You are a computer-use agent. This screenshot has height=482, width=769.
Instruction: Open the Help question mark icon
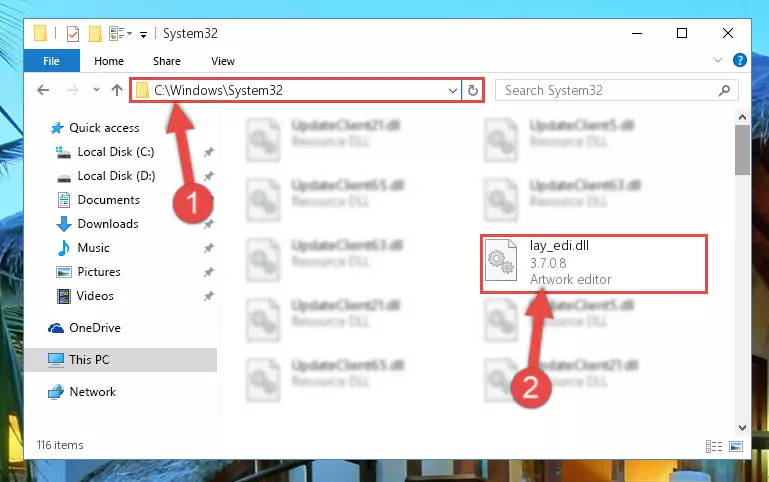[x=740, y=60]
